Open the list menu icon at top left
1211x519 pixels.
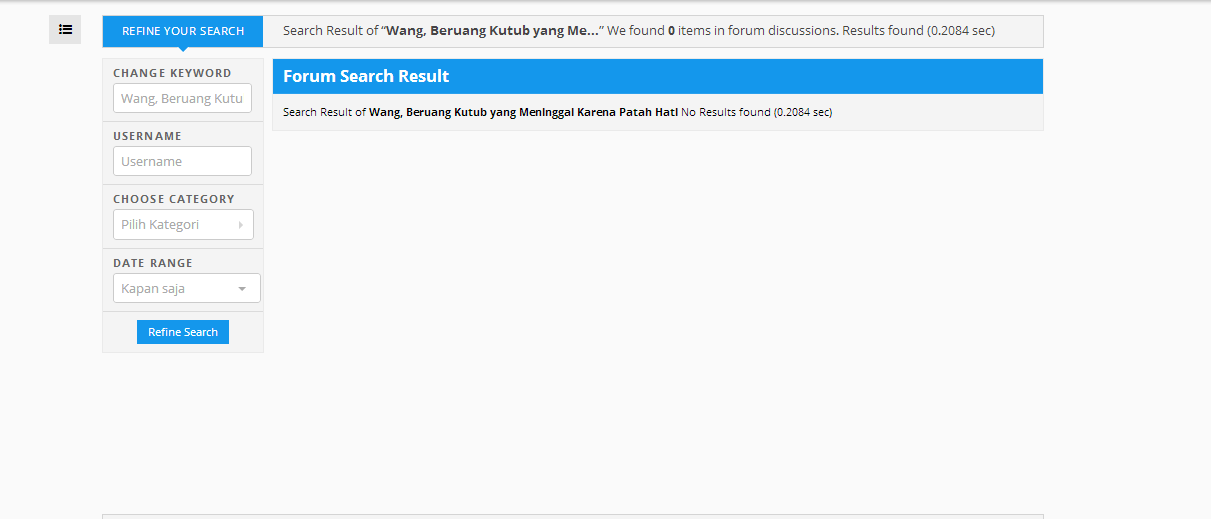(65, 30)
